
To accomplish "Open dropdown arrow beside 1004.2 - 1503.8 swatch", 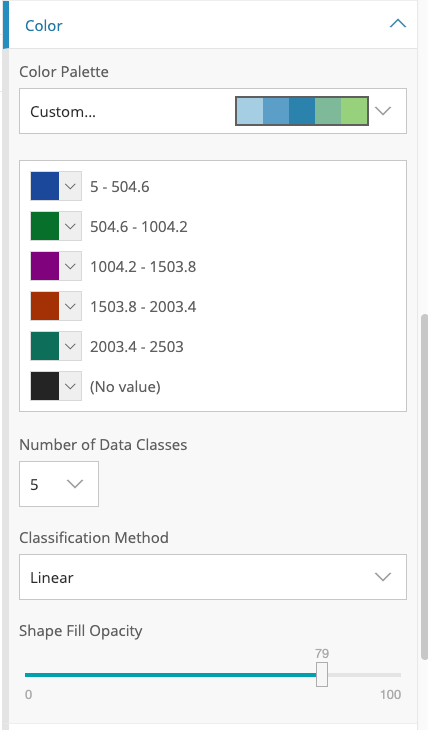I will (x=70, y=266).
